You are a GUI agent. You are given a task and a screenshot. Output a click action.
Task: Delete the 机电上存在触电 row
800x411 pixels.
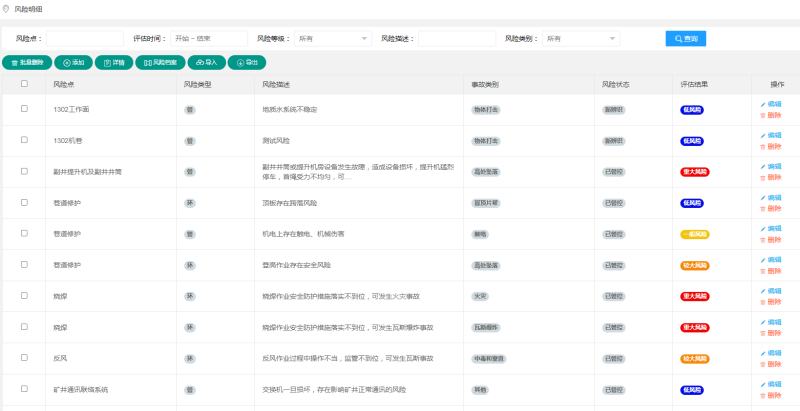771,240
